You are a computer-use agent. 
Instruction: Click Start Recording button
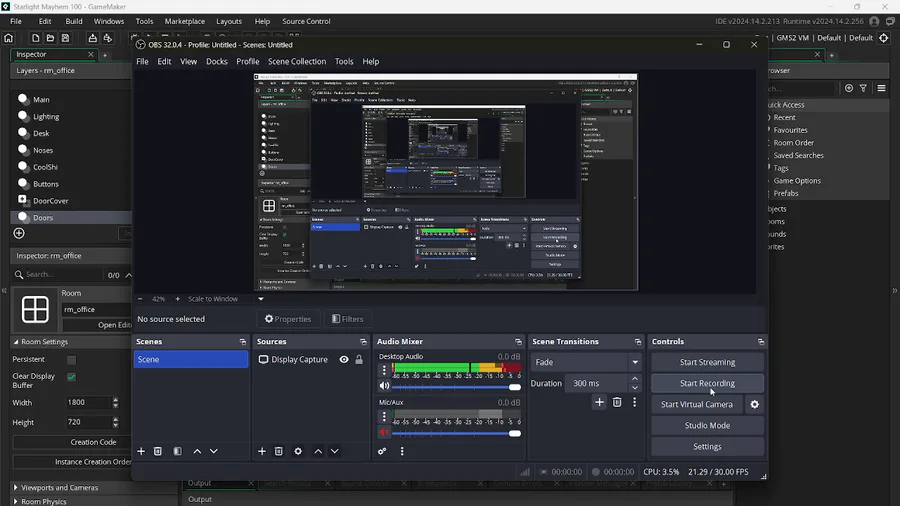pyautogui.click(x=707, y=383)
